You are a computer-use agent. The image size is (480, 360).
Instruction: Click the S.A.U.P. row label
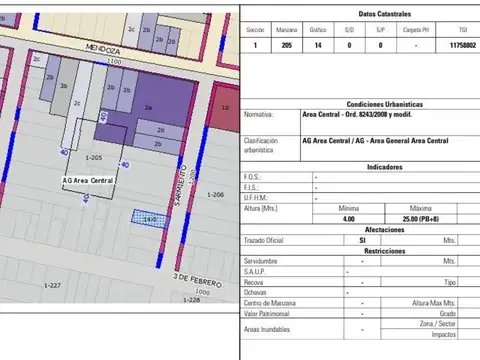(254, 272)
